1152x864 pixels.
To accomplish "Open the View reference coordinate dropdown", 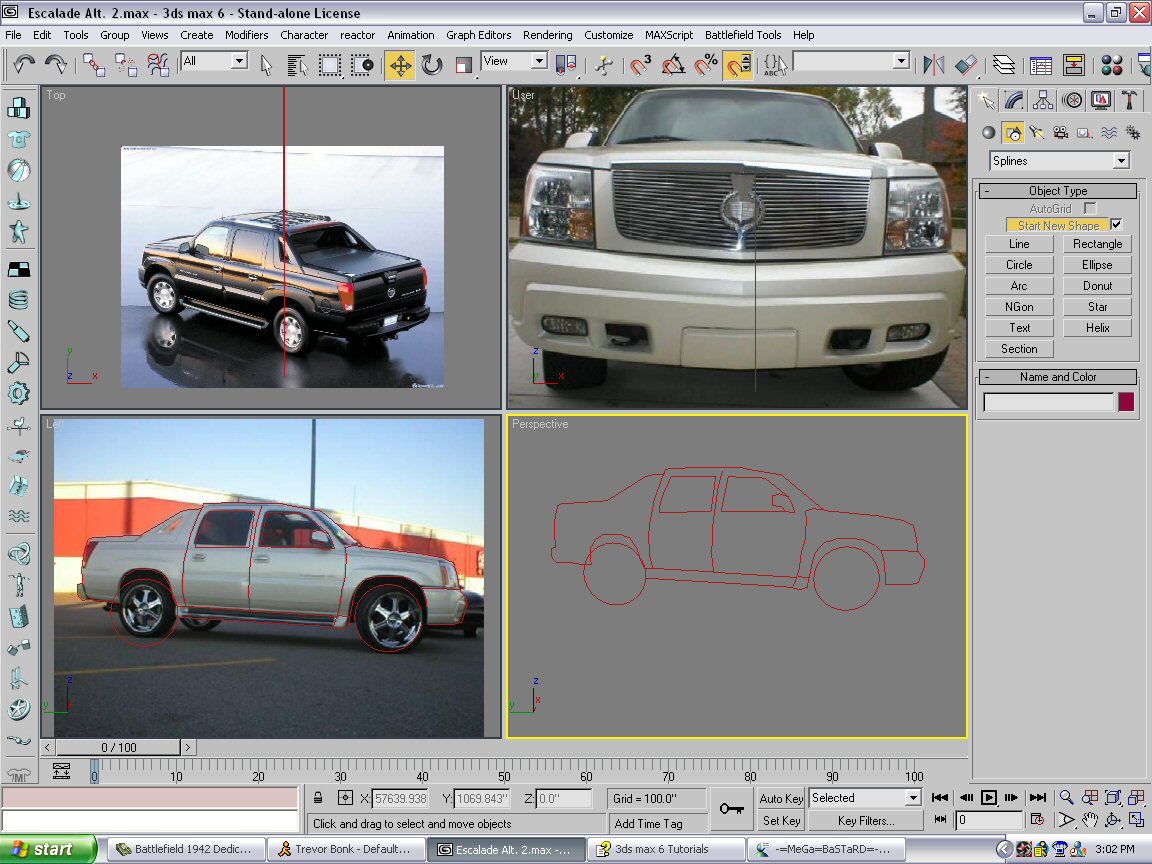I will point(539,61).
